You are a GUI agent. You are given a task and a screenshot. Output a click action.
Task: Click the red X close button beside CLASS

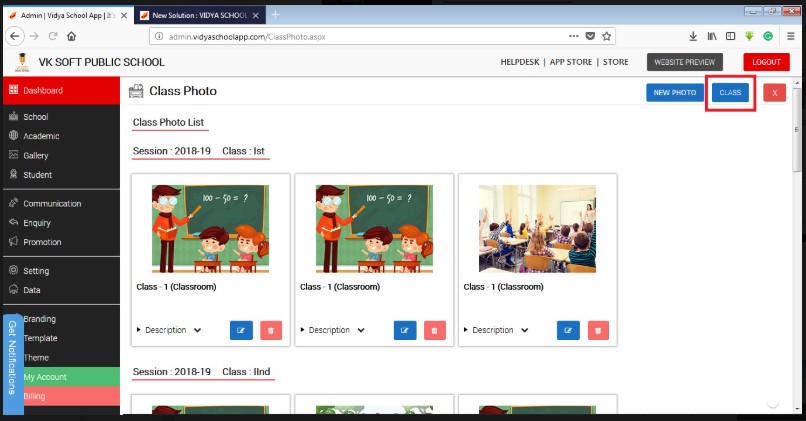pyautogui.click(x=775, y=93)
